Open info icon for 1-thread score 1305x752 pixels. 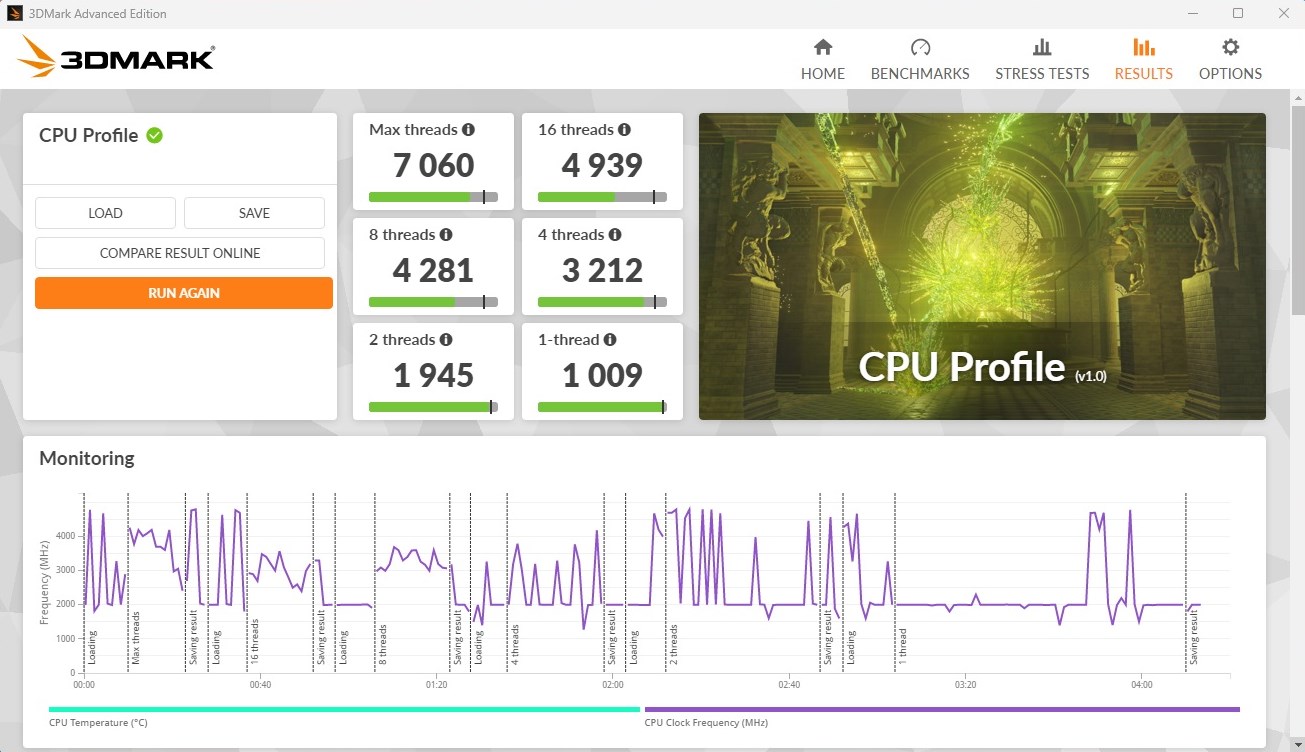(x=610, y=340)
